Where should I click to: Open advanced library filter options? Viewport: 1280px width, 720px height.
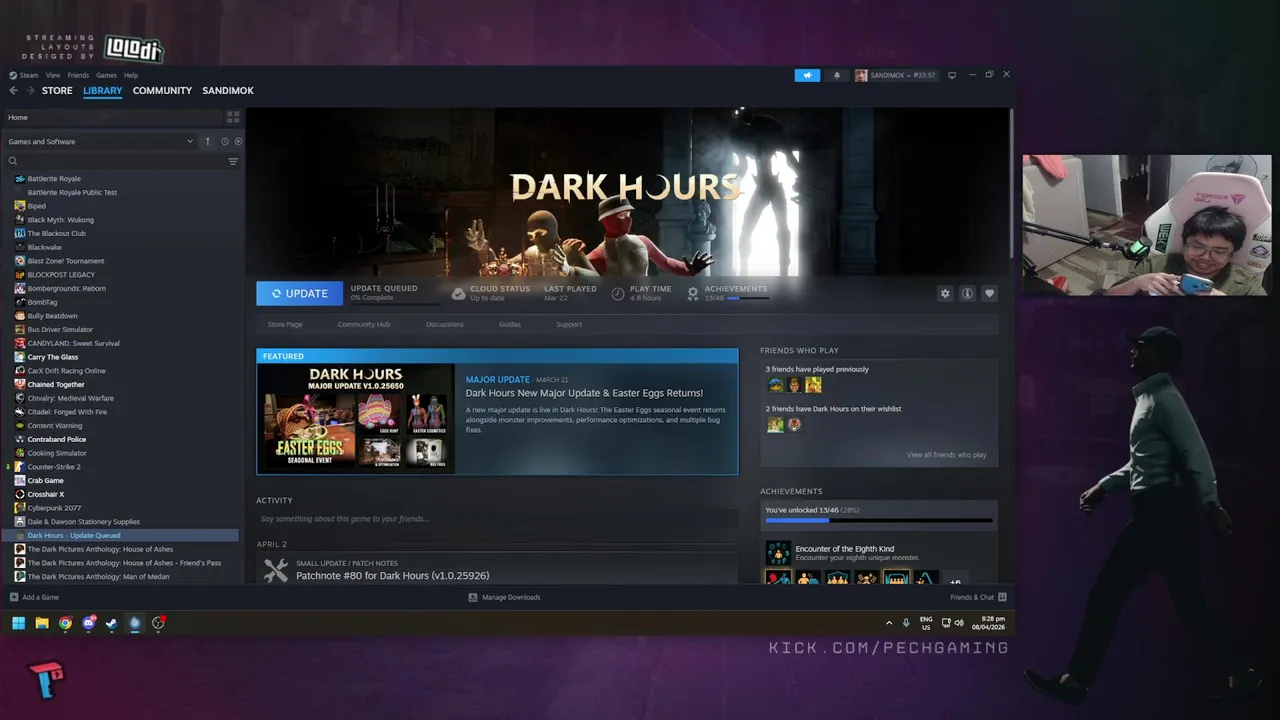tap(233, 161)
